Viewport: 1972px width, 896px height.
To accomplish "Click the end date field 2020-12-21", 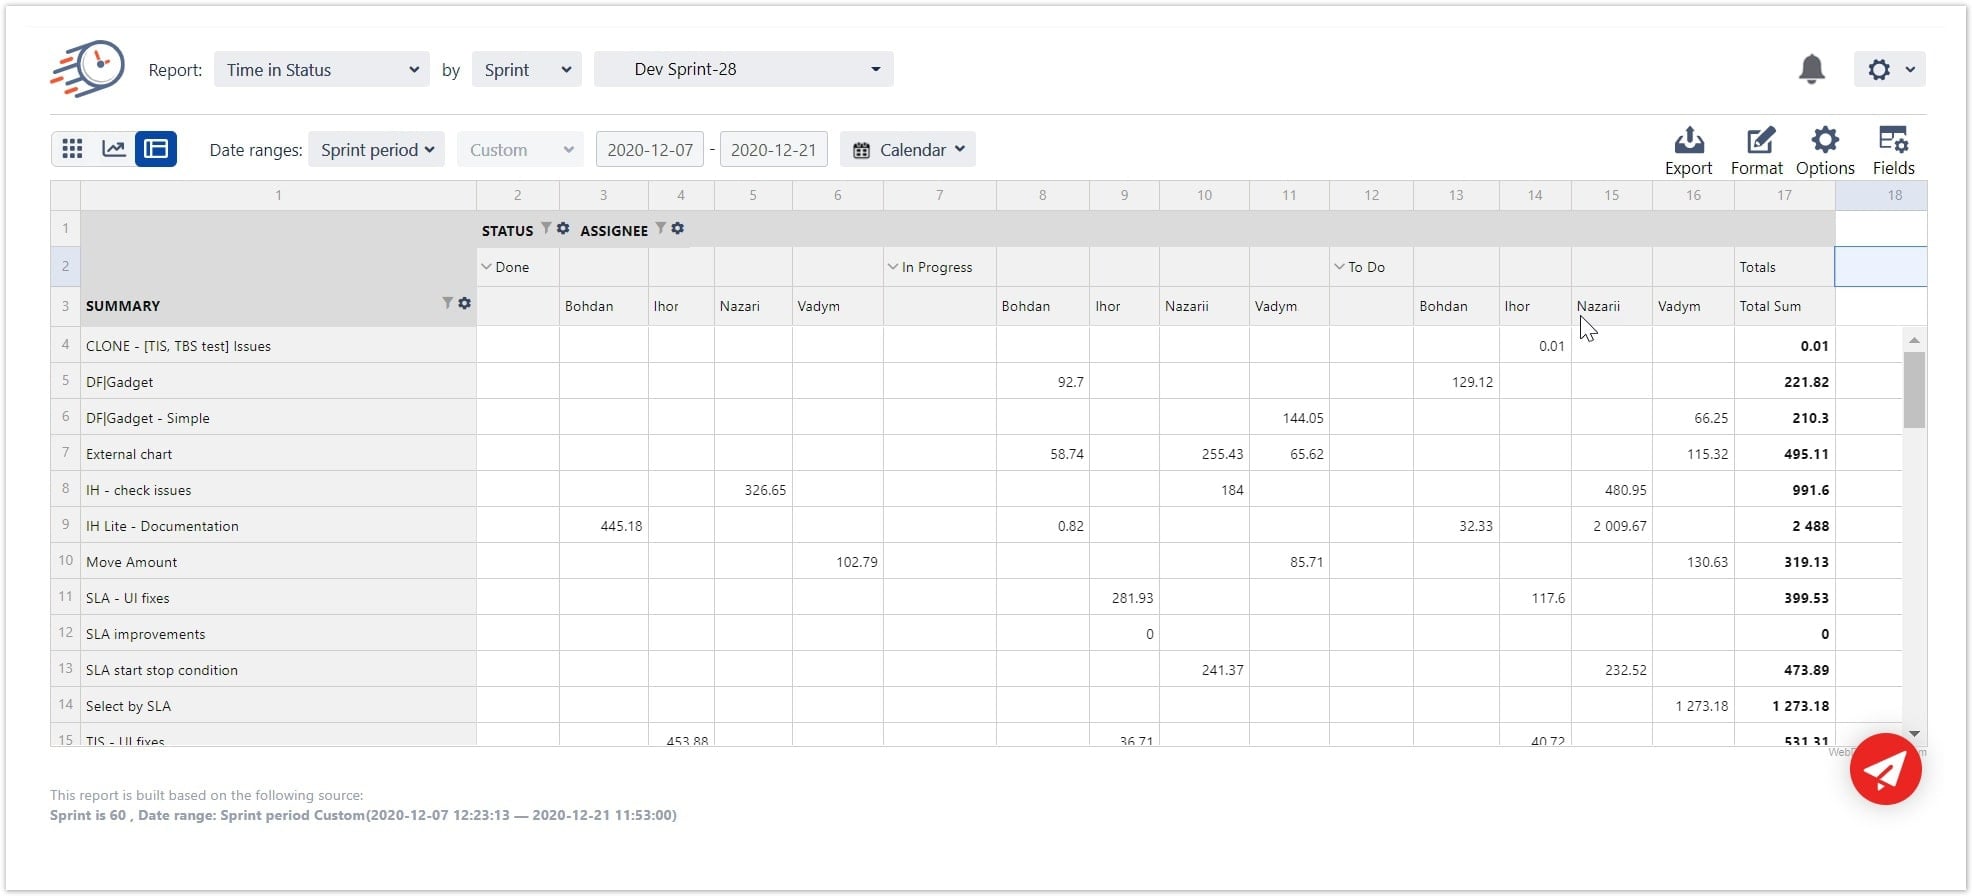I will 774,149.
